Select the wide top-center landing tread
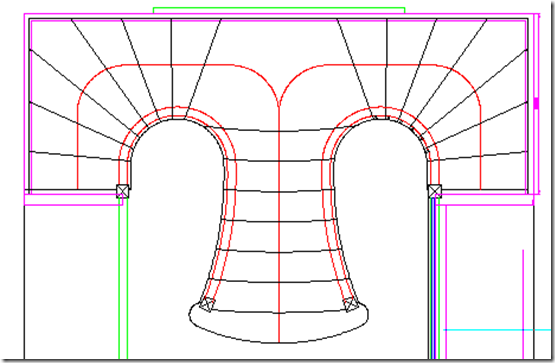This screenshot has height=363, width=555. tap(279, 71)
